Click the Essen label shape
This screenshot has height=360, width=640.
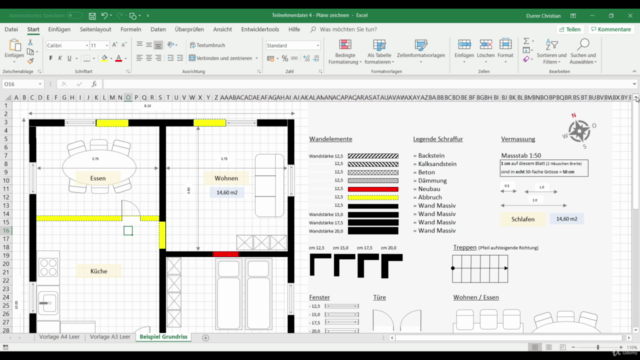click(98, 178)
